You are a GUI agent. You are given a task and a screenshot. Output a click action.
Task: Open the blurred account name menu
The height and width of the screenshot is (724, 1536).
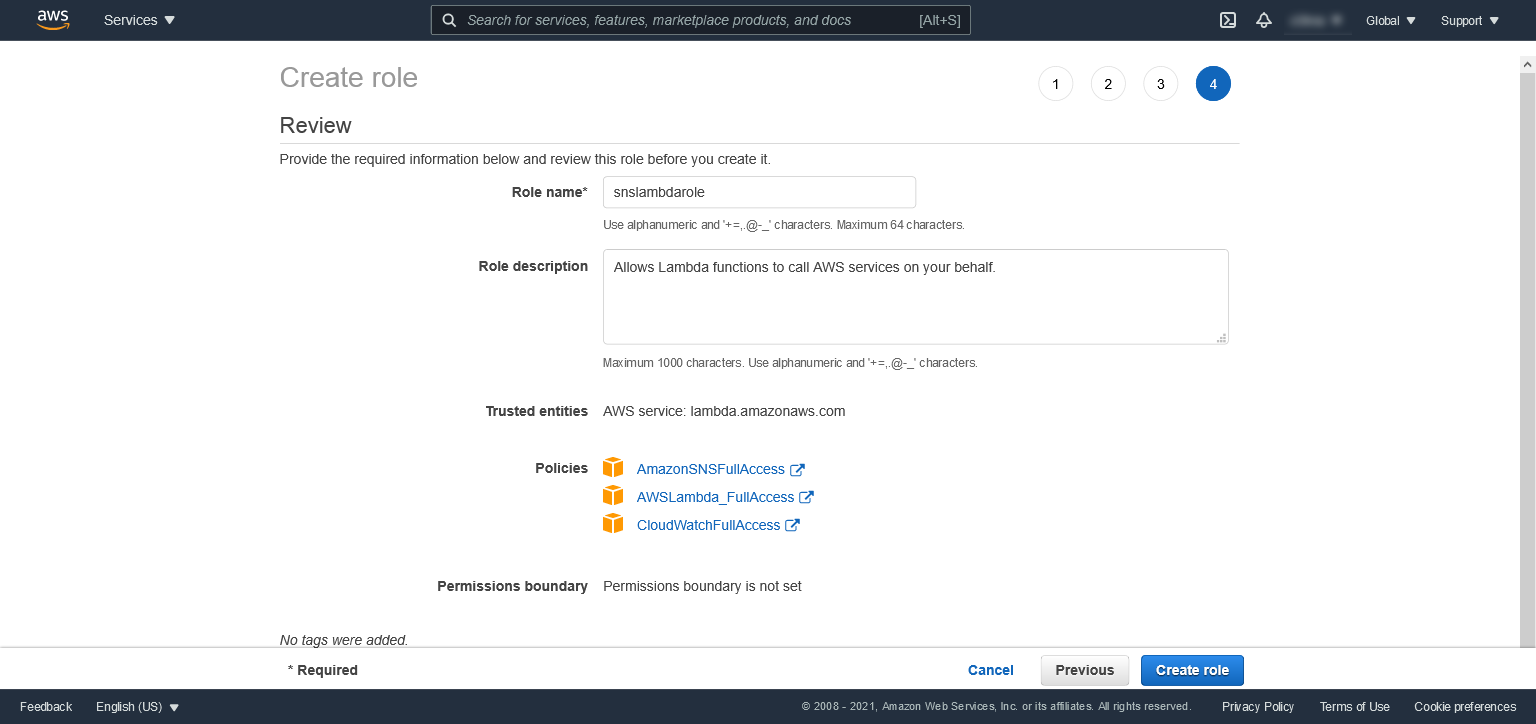(1316, 20)
